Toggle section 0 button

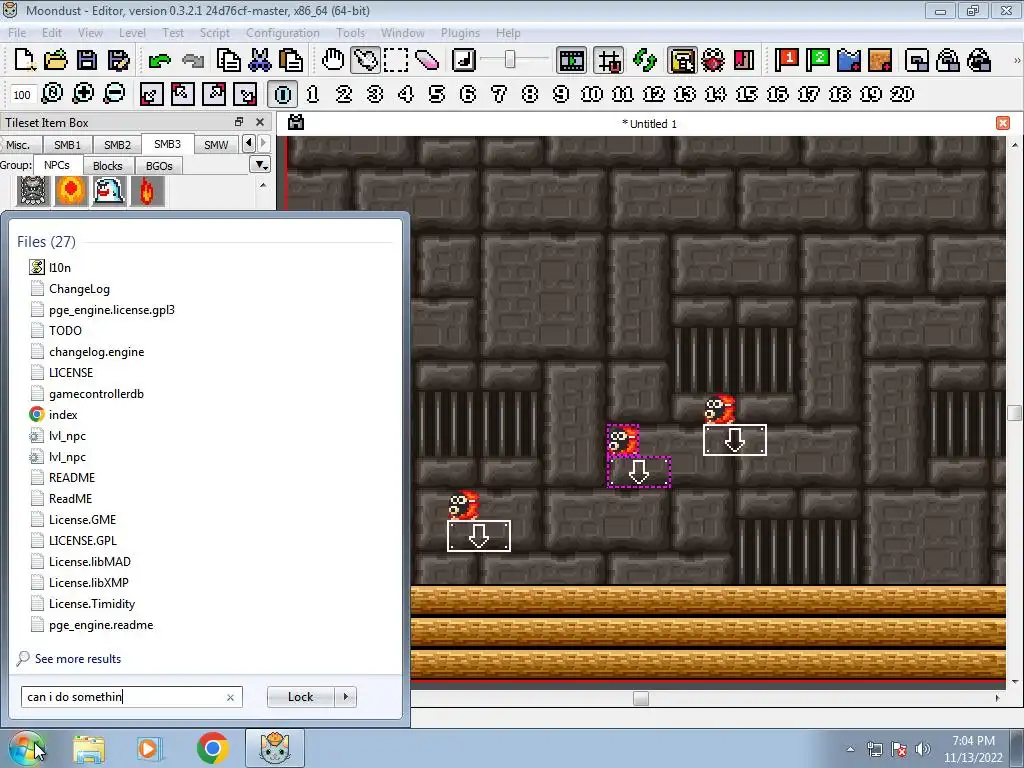[283, 94]
